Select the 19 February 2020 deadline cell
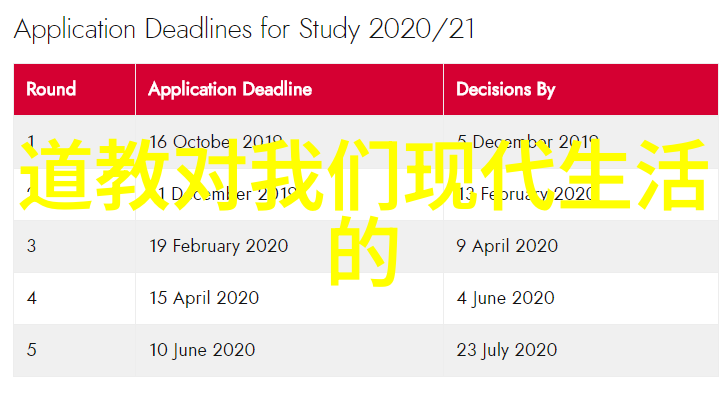Image resolution: width=728 pixels, height=408 pixels. click(289, 246)
